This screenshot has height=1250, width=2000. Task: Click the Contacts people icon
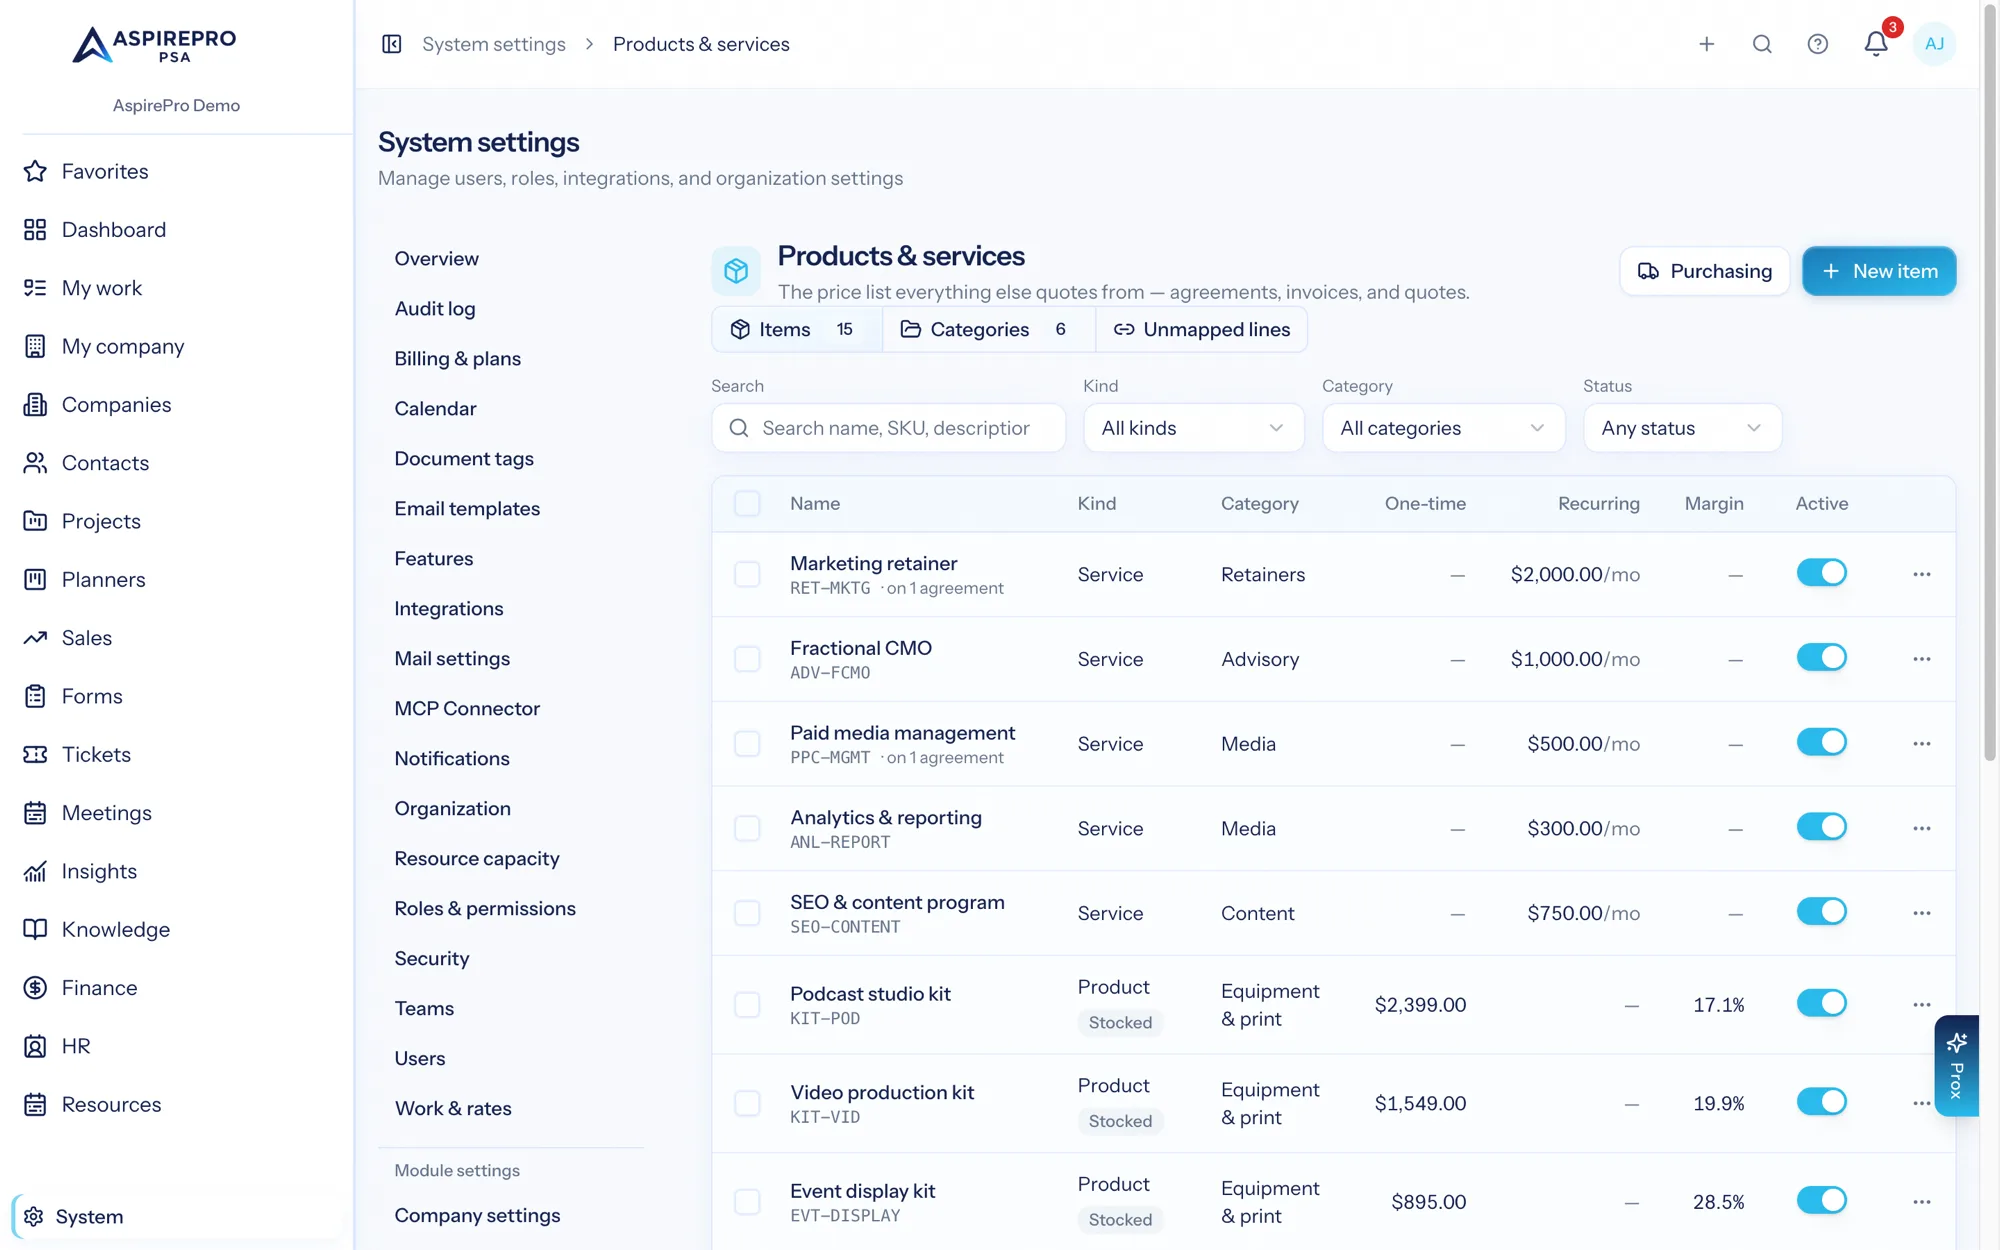[35, 463]
